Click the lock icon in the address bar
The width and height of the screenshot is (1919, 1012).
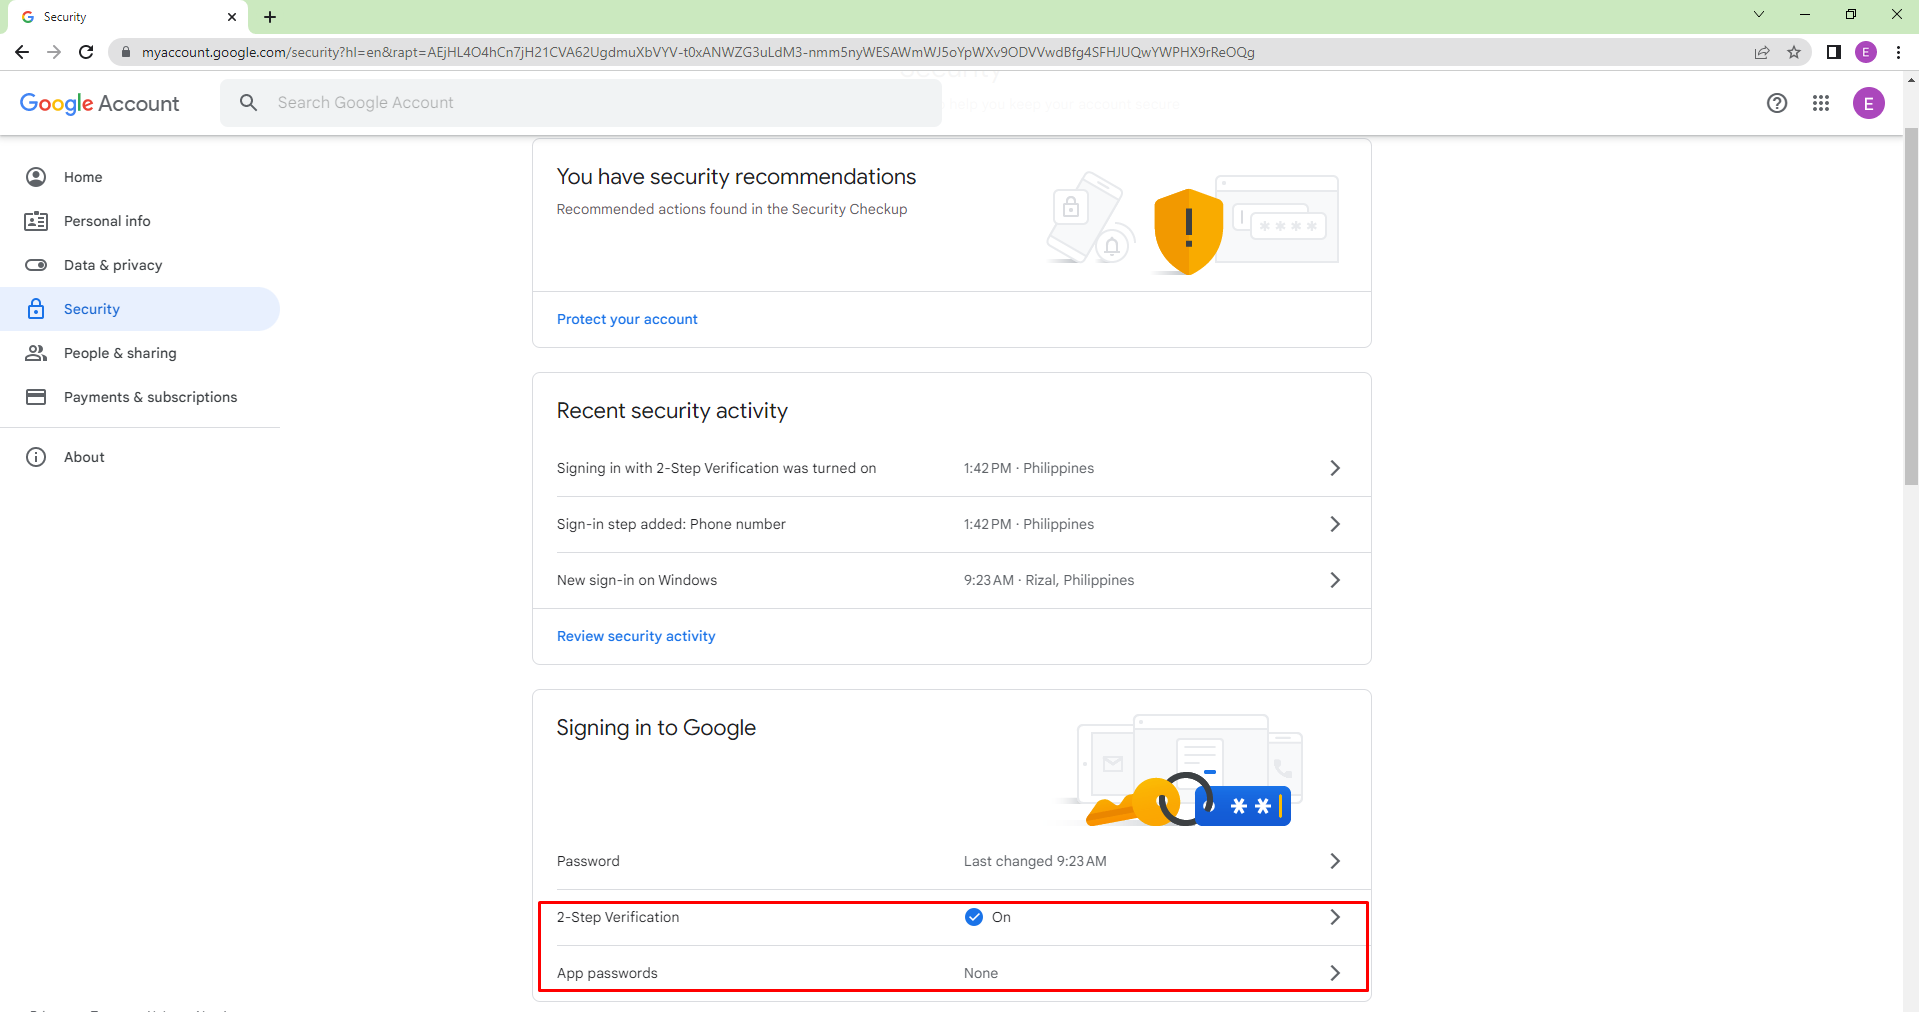pyautogui.click(x=126, y=52)
